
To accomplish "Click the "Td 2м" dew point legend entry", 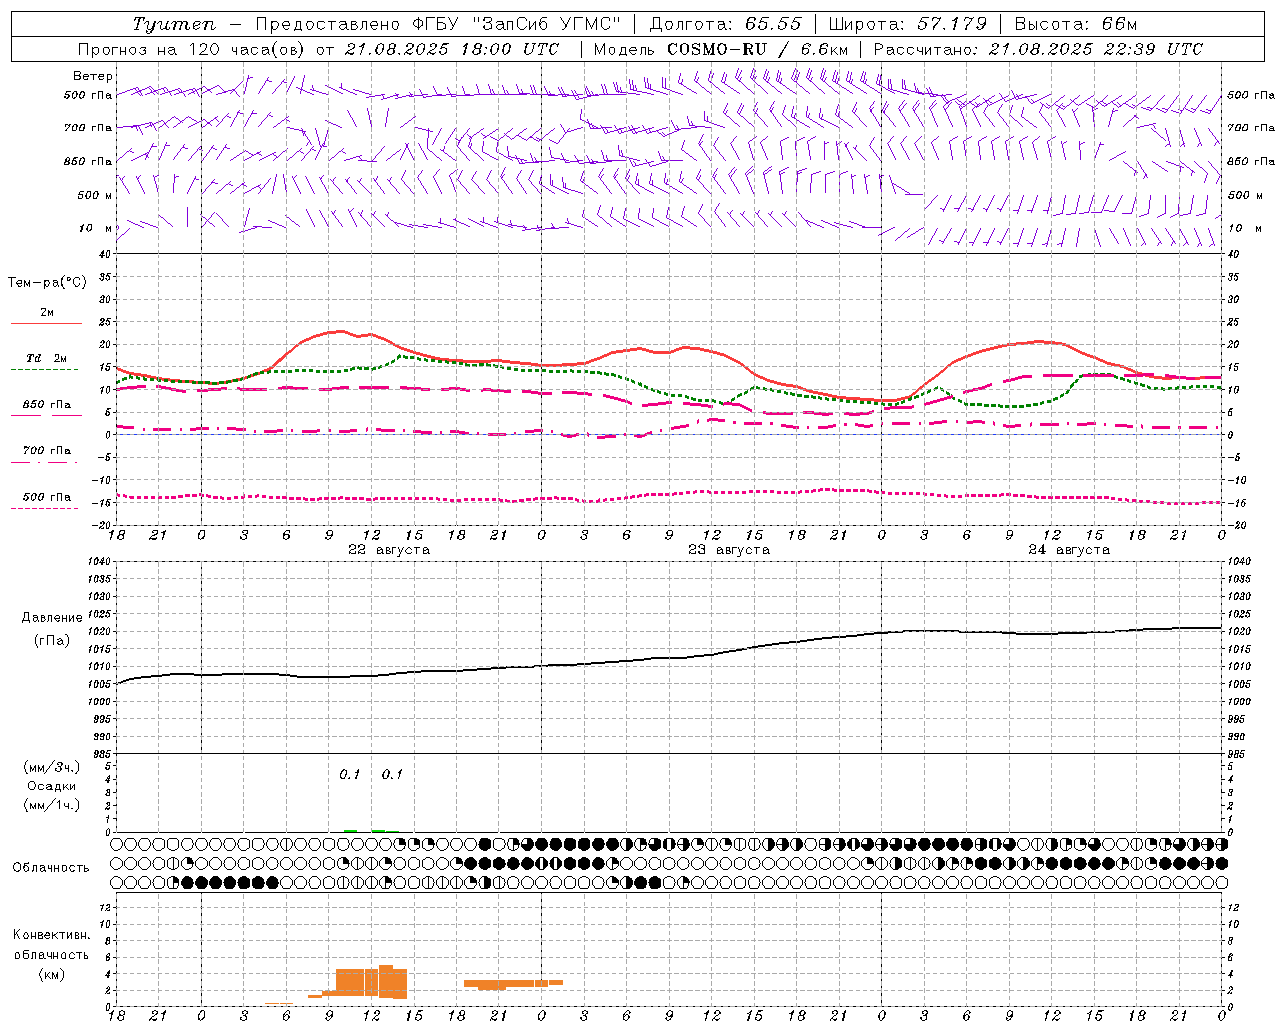I will [x=46, y=358].
